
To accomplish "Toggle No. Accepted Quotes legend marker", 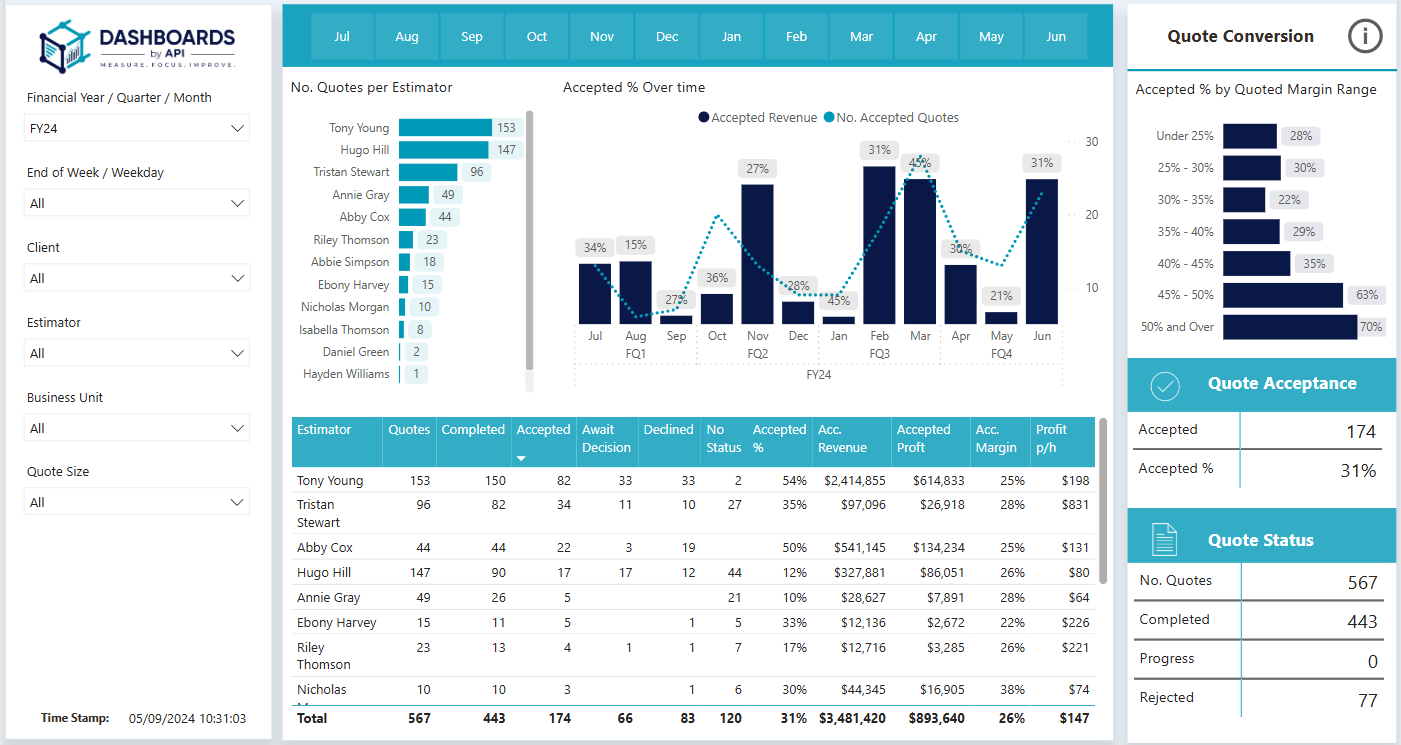I will (x=828, y=118).
